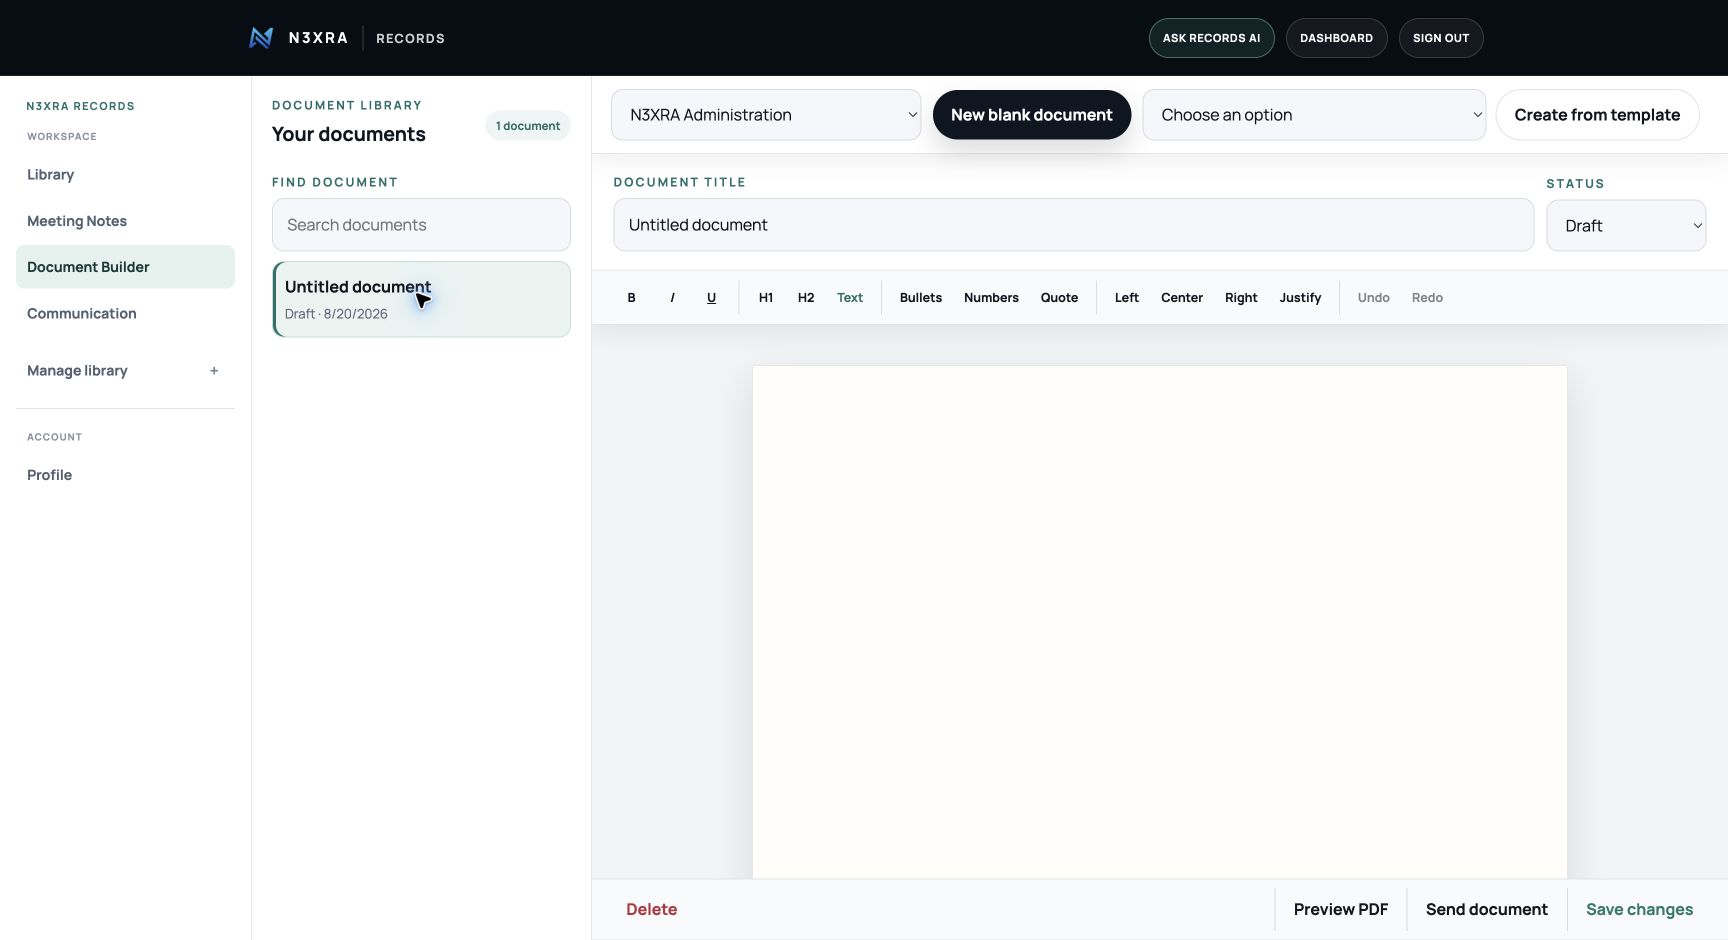Click Ask Records AI button
The height and width of the screenshot is (940, 1728).
tap(1211, 38)
